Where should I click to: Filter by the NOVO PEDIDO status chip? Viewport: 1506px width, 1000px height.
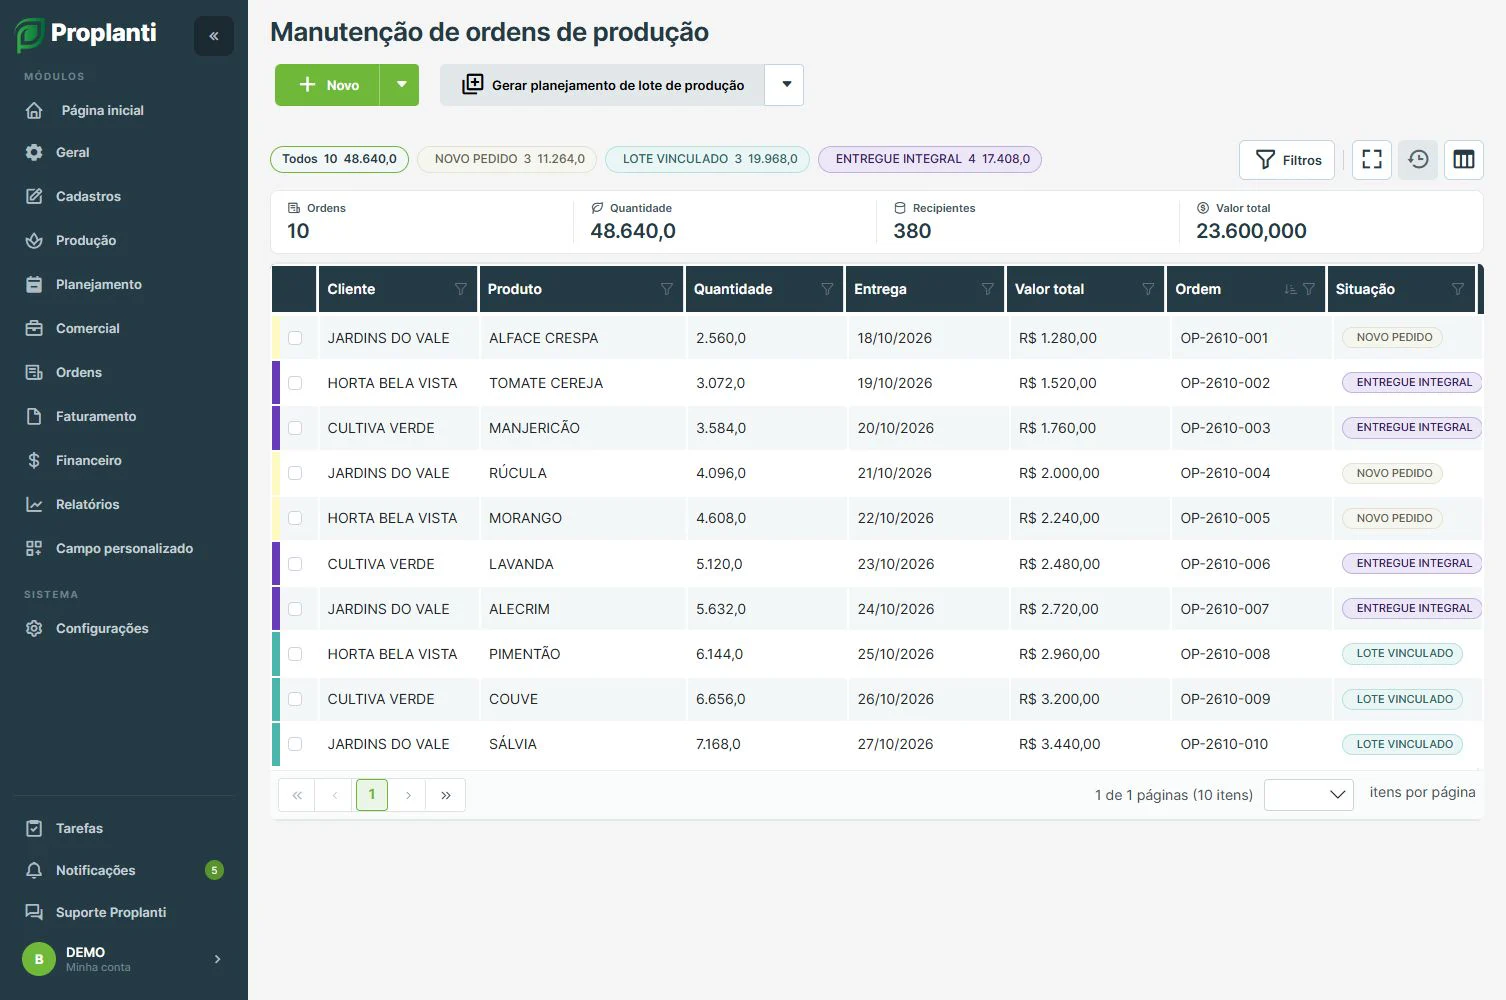(507, 159)
